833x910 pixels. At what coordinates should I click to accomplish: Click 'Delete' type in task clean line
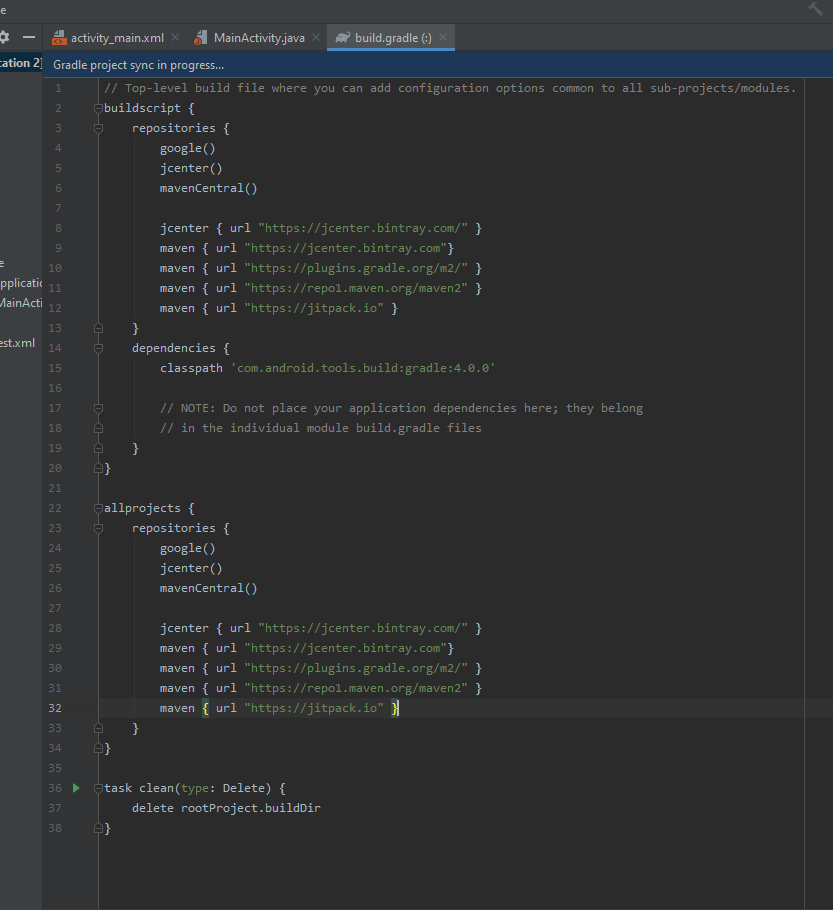[x=243, y=788]
